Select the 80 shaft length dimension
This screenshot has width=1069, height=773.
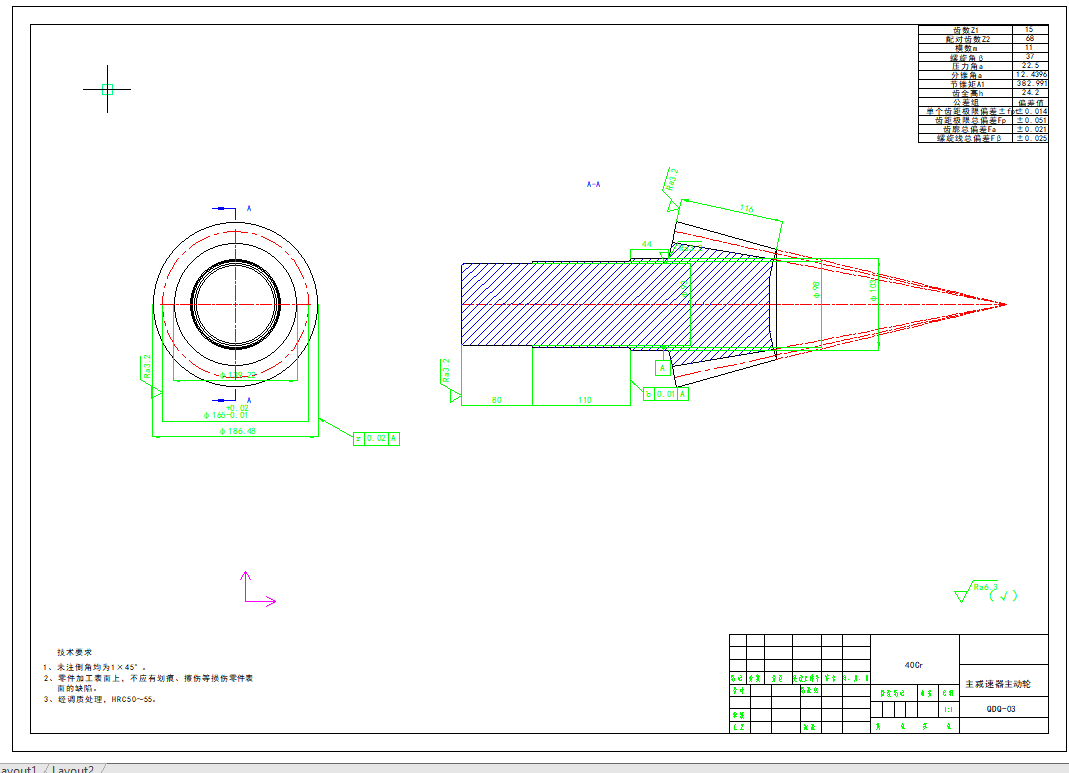click(496, 400)
